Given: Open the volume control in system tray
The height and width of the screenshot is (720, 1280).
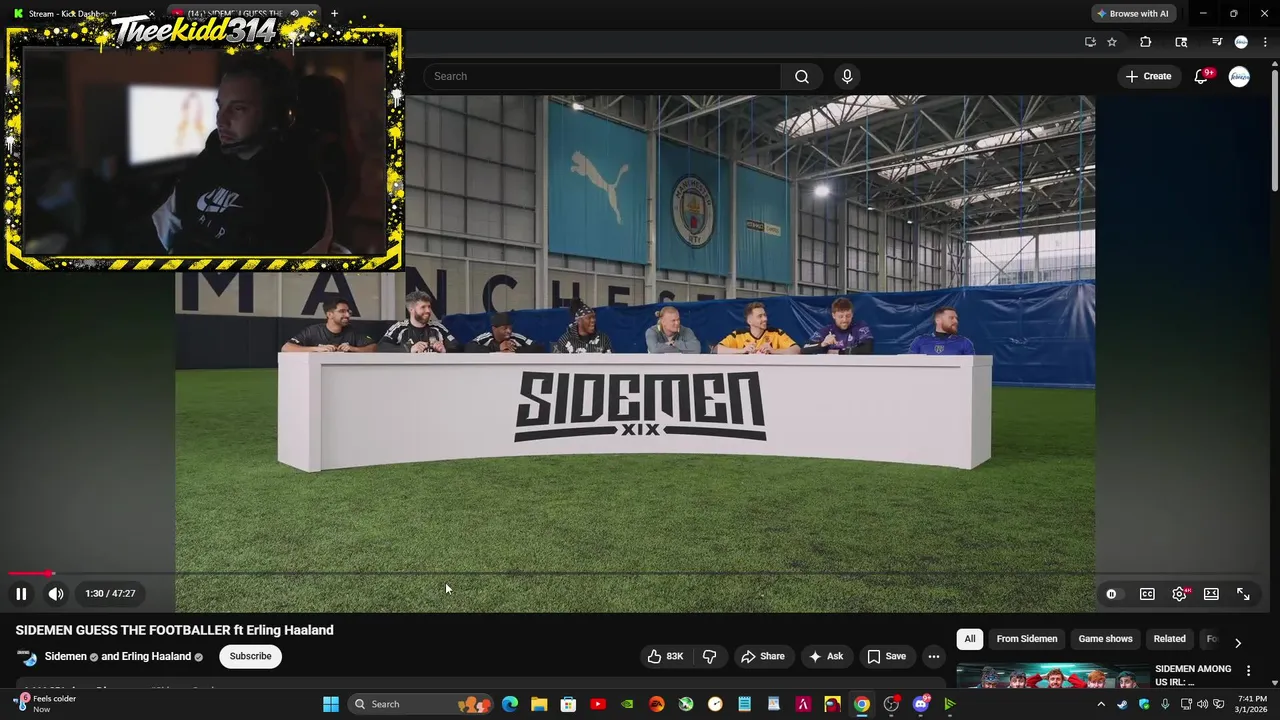Looking at the screenshot, I should (1202, 704).
